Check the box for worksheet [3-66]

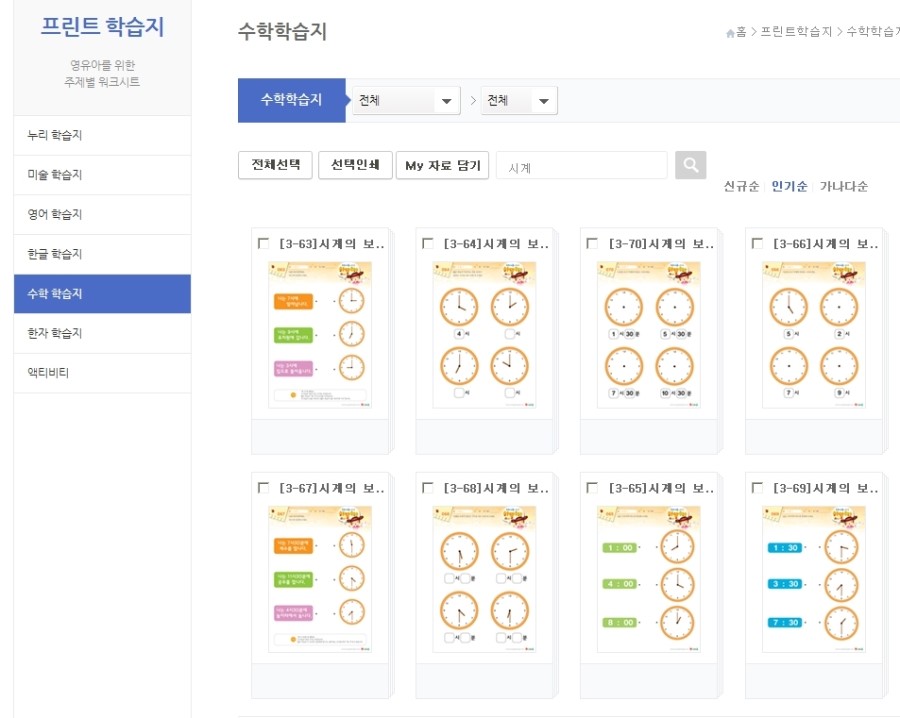(757, 243)
